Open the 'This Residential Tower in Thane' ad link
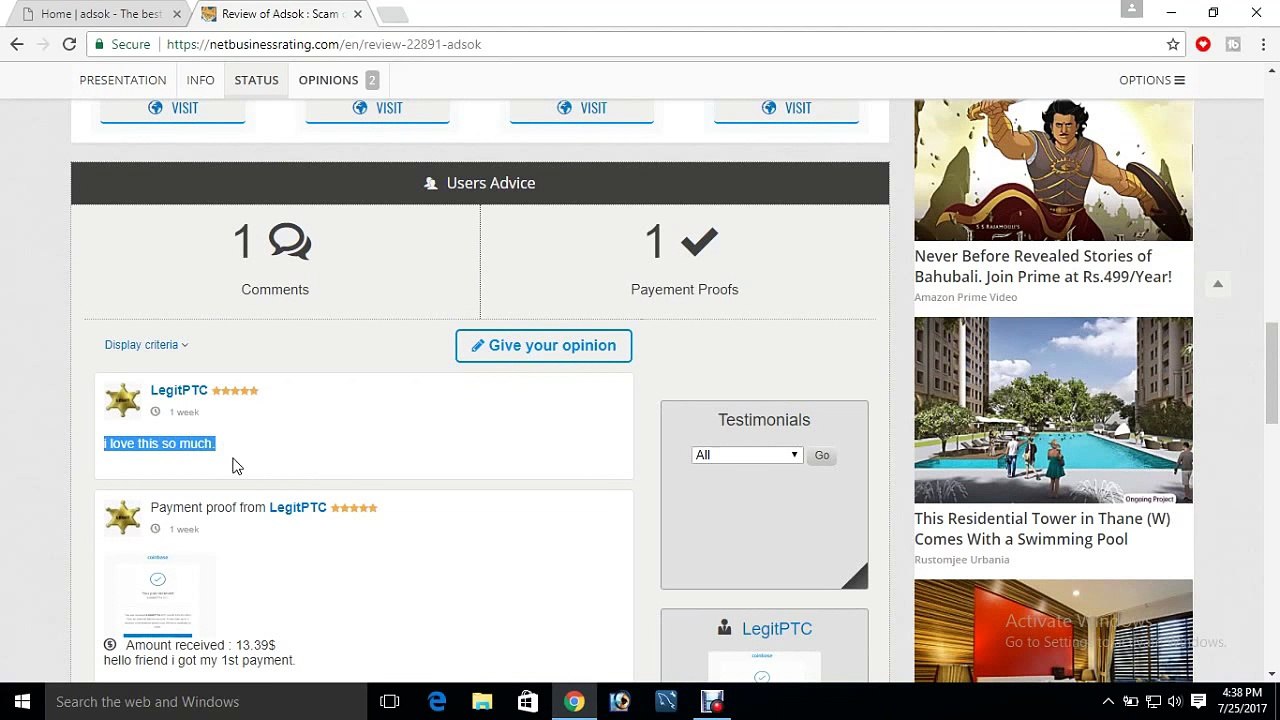The image size is (1280, 720). point(1042,528)
